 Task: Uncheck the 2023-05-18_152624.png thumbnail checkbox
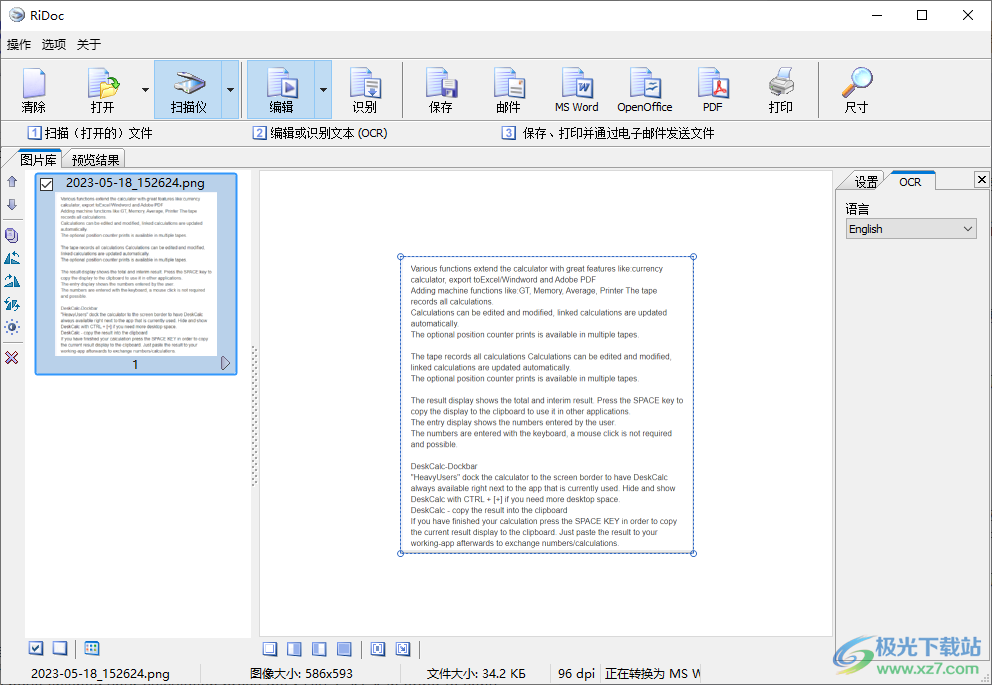click(46, 184)
